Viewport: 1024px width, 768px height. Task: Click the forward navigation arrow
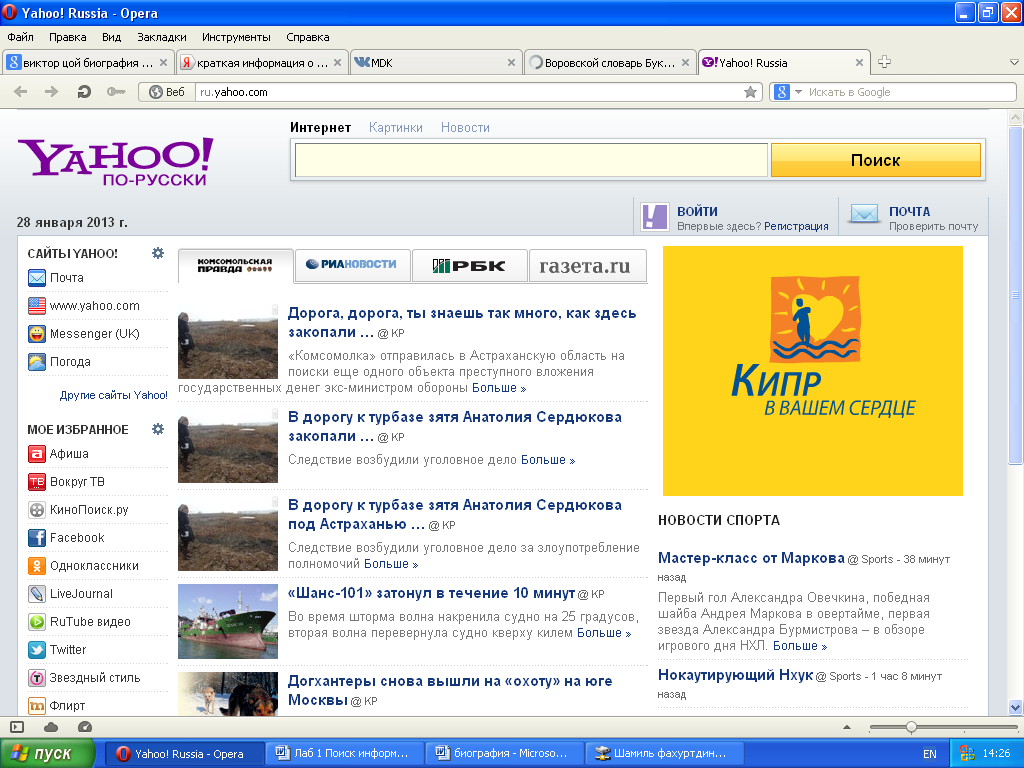[x=52, y=92]
